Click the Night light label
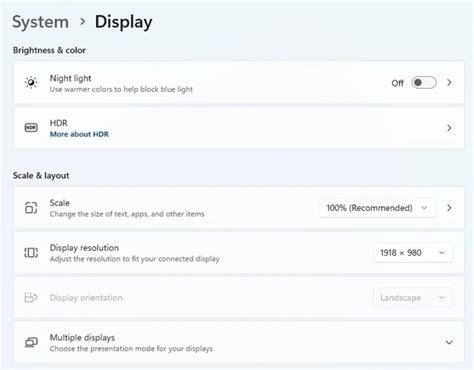Image resolution: width=474 pixels, height=370 pixels. pyautogui.click(x=70, y=78)
